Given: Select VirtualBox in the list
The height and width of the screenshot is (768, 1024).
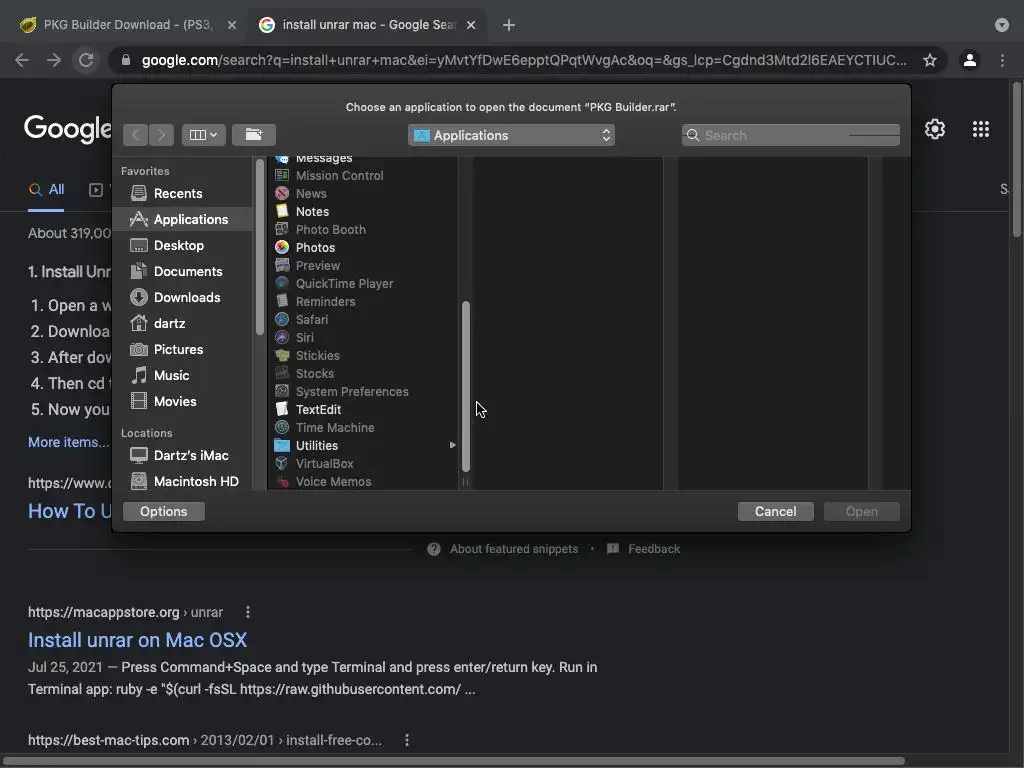Looking at the screenshot, I should tap(364, 464).
